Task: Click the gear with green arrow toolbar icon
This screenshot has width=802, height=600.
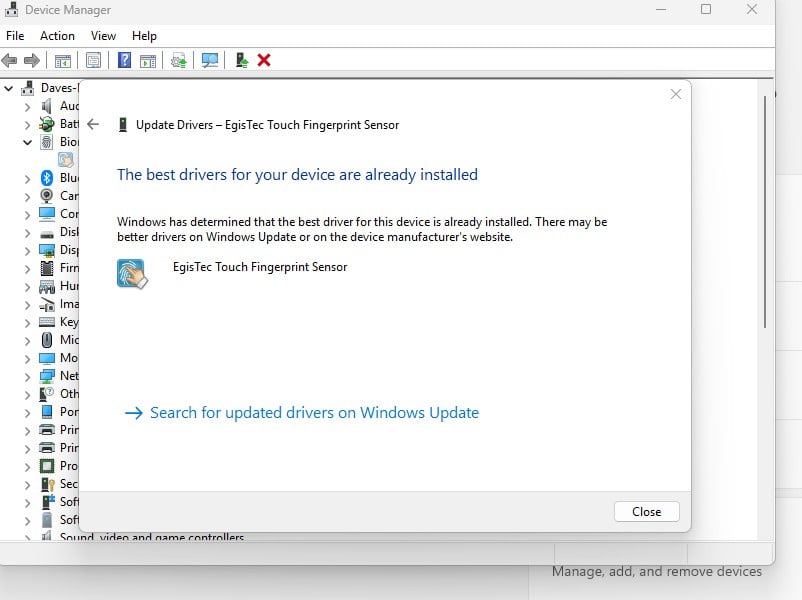Action: pos(179,60)
